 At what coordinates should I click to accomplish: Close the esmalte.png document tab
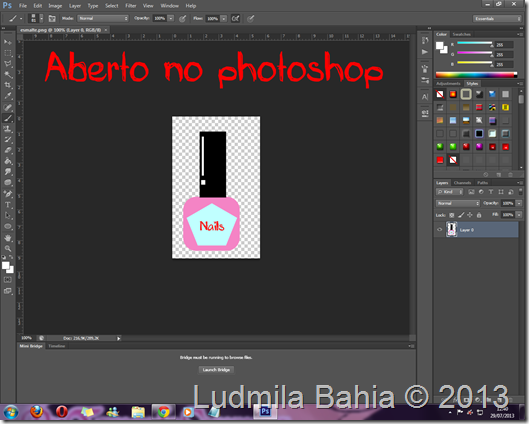tap(106, 30)
